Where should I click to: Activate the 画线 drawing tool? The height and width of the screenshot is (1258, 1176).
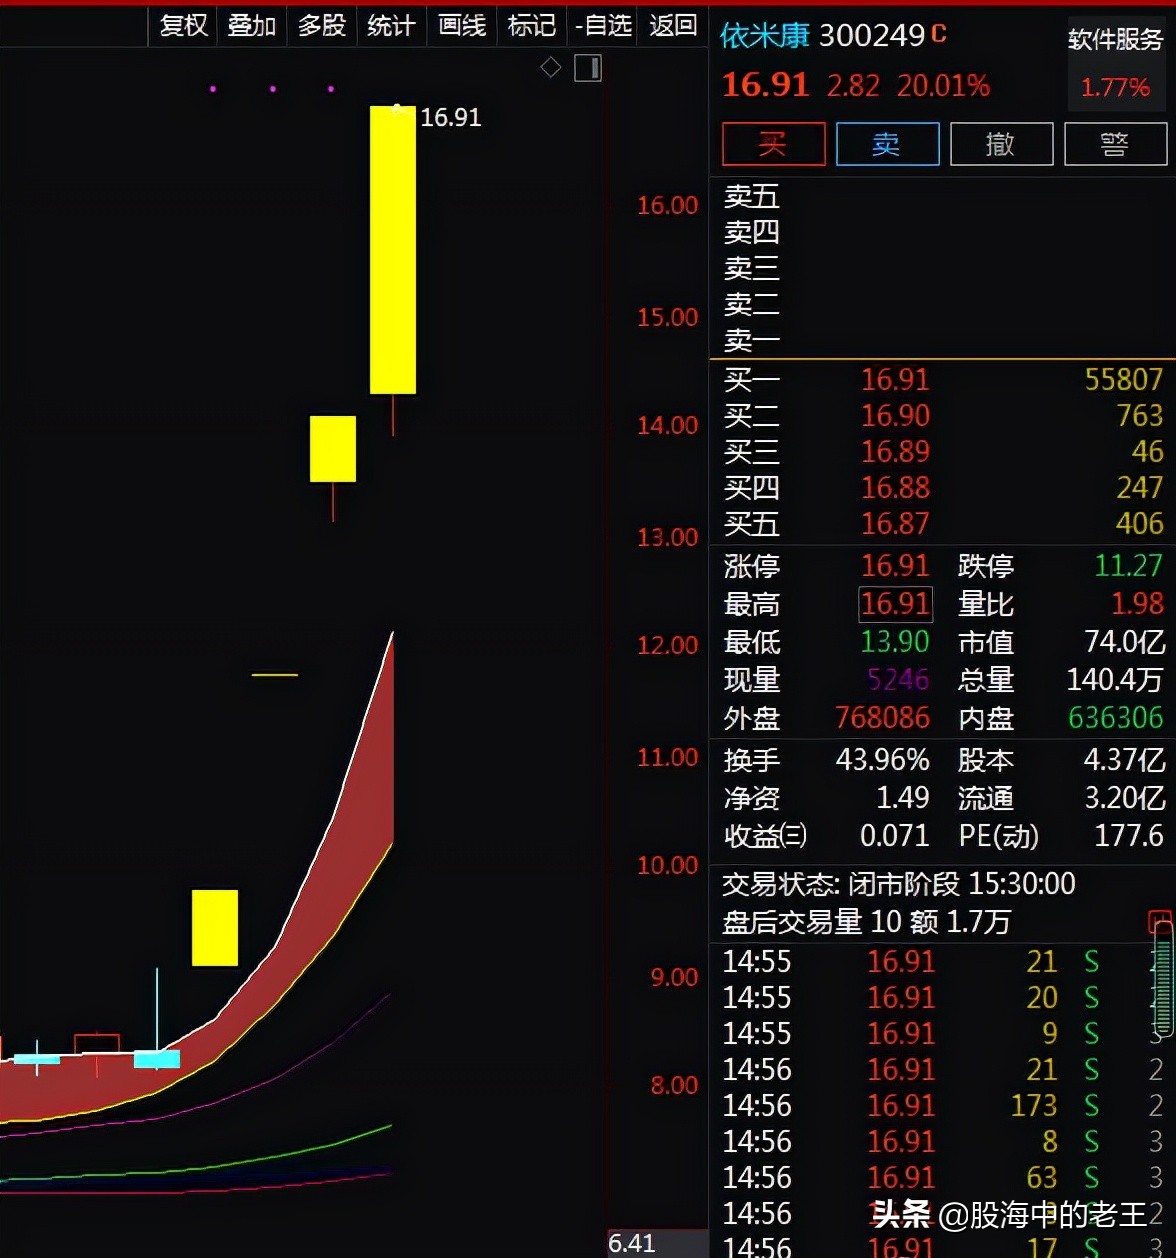(462, 25)
